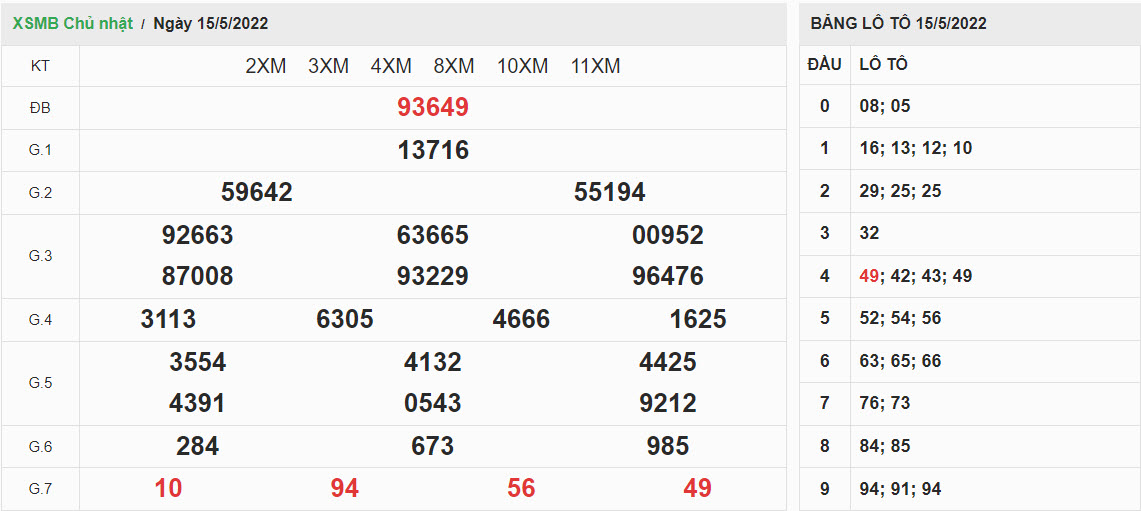Click the BẢNG LÔ TÔ 15/5/2022 header
1141x511 pixels.
(x=898, y=23)
